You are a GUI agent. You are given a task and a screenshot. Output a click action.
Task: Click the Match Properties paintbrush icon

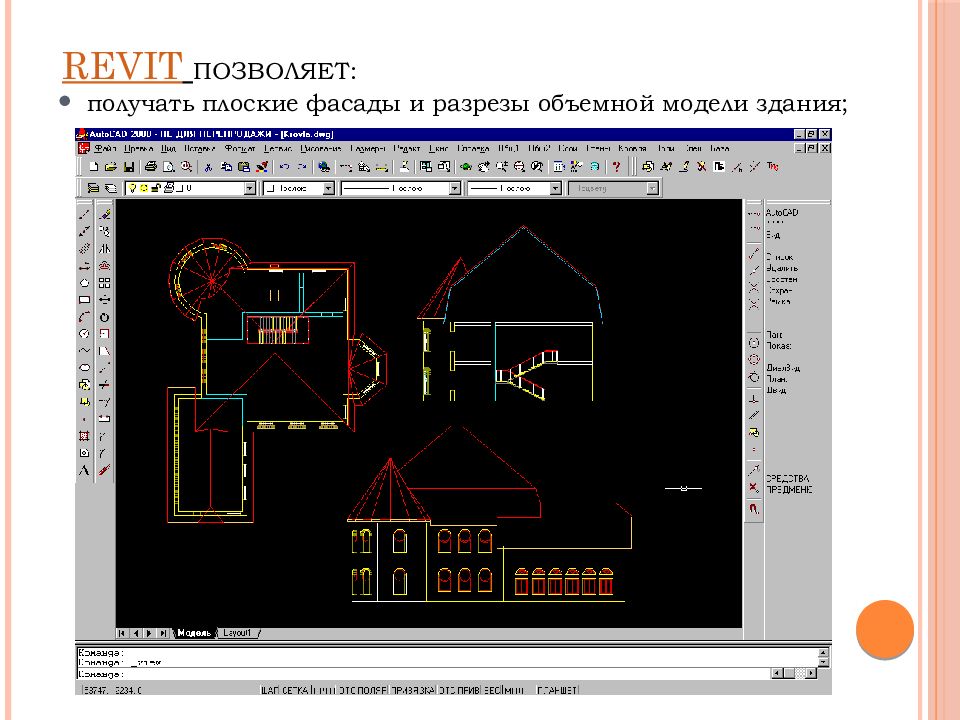[262, 167]
